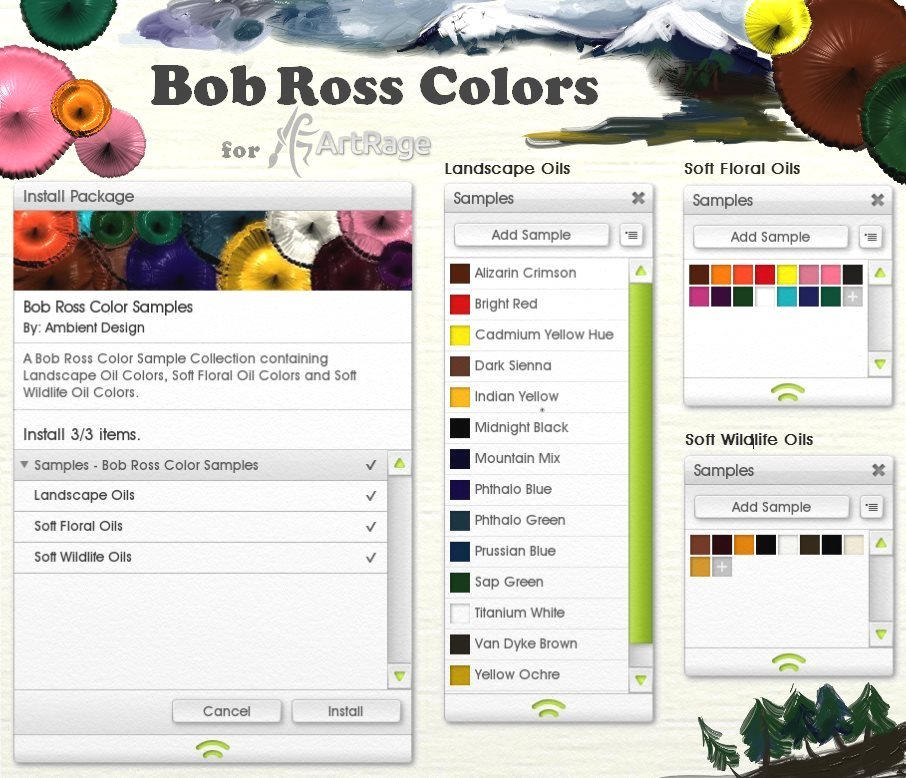Click scroll up arrow in Soft Floral Oils panel
906x778 pixels.
coord(879,272)
